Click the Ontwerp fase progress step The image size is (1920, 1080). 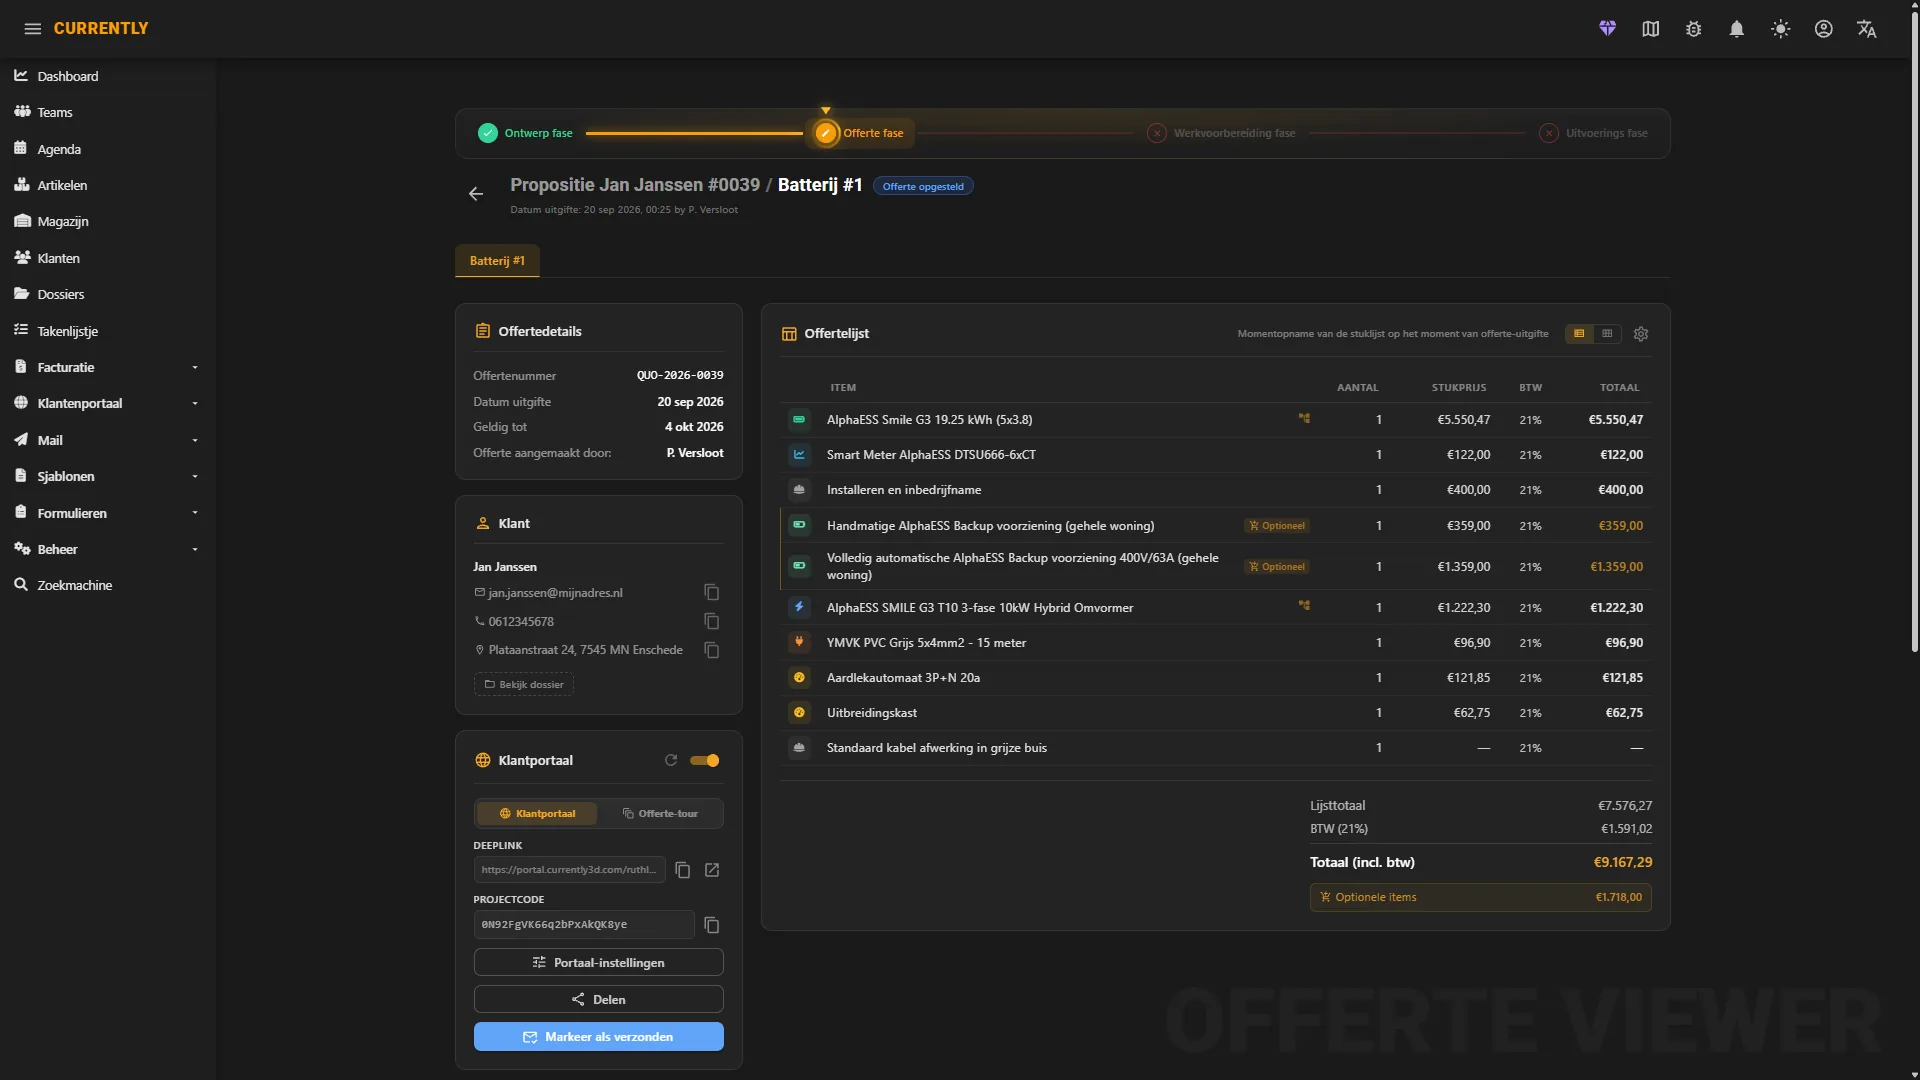coord(526,133)
